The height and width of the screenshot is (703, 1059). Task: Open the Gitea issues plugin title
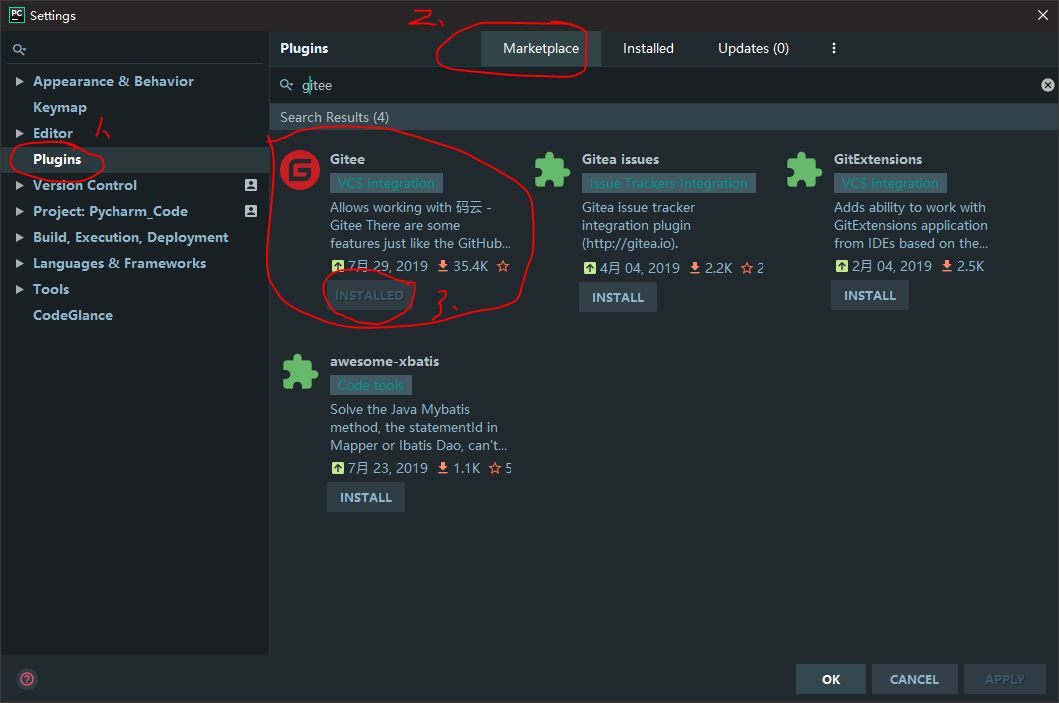coord(620,159)
